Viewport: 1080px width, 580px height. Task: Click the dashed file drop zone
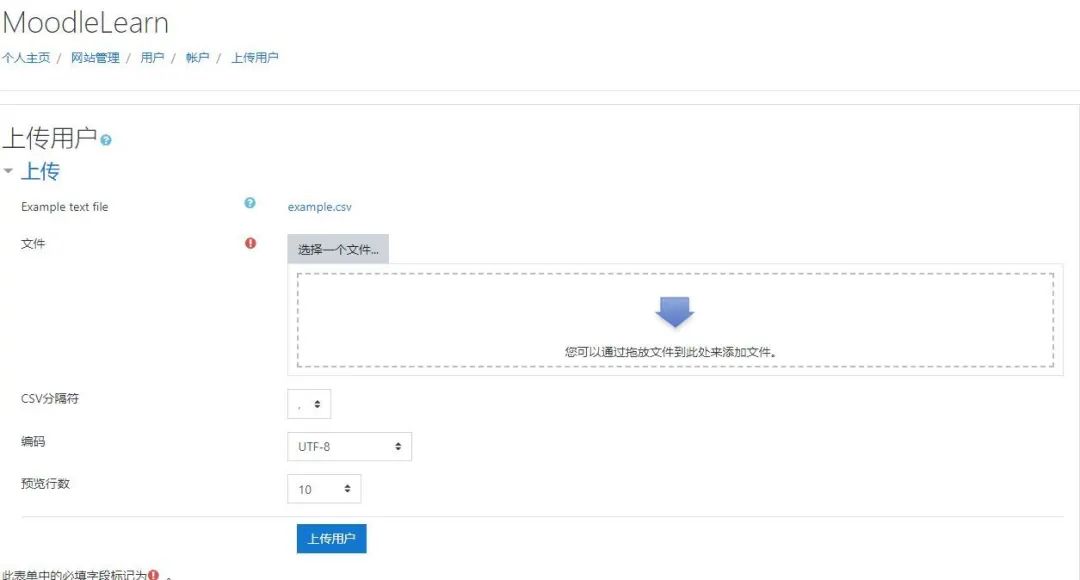[x=675, y=320]
